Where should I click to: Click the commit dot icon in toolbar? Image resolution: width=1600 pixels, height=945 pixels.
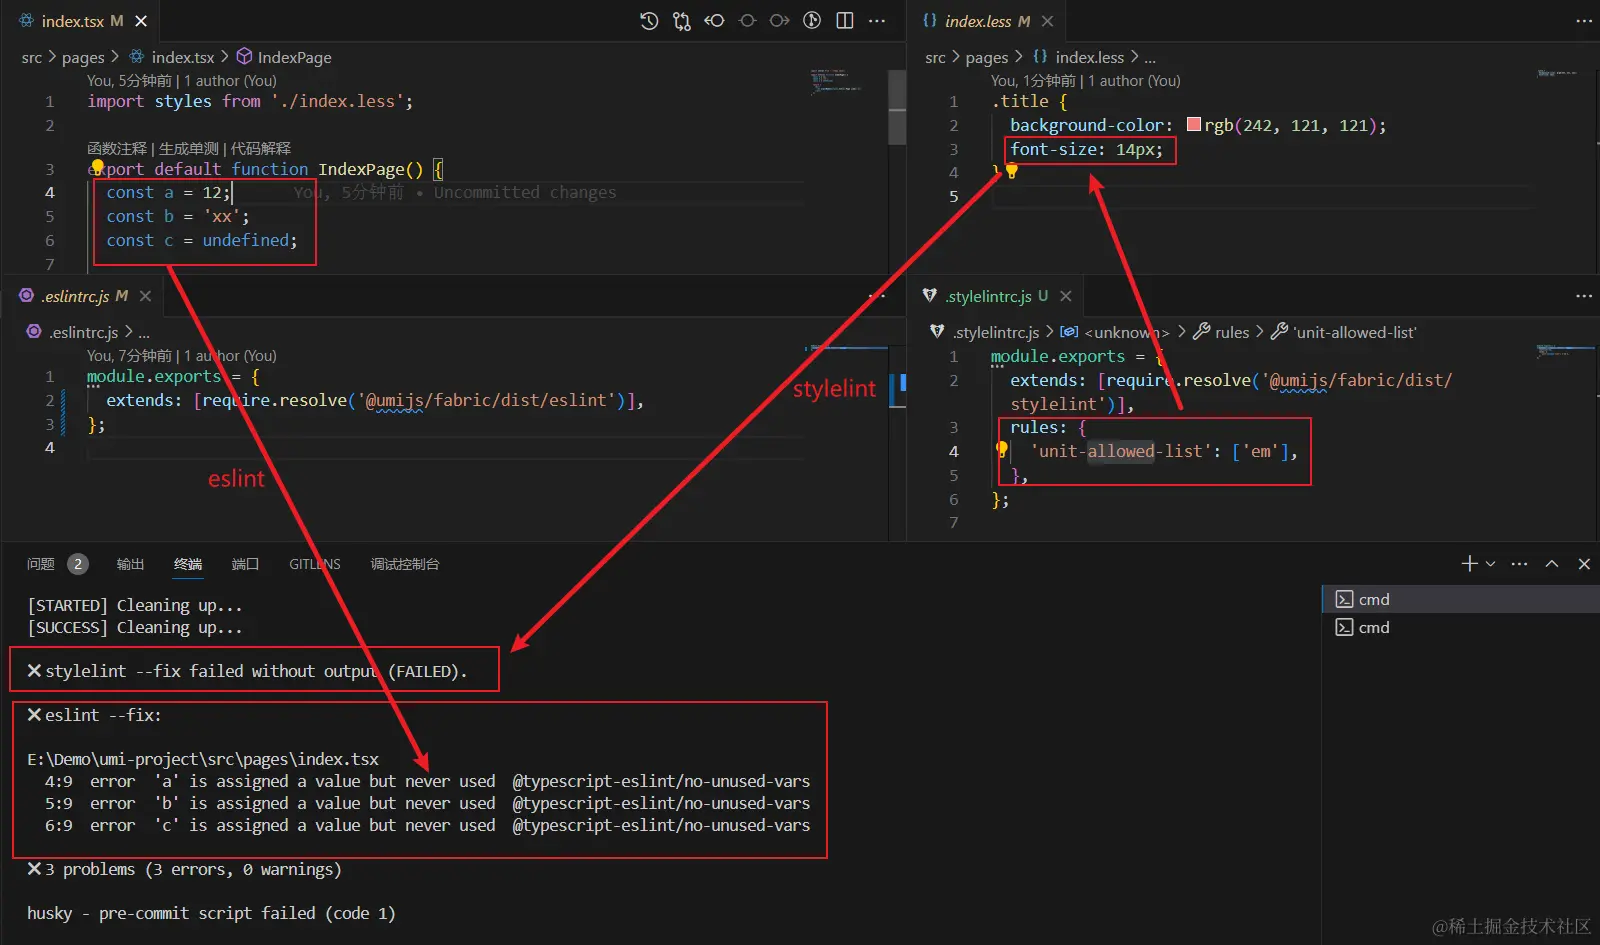pos(747,21)
